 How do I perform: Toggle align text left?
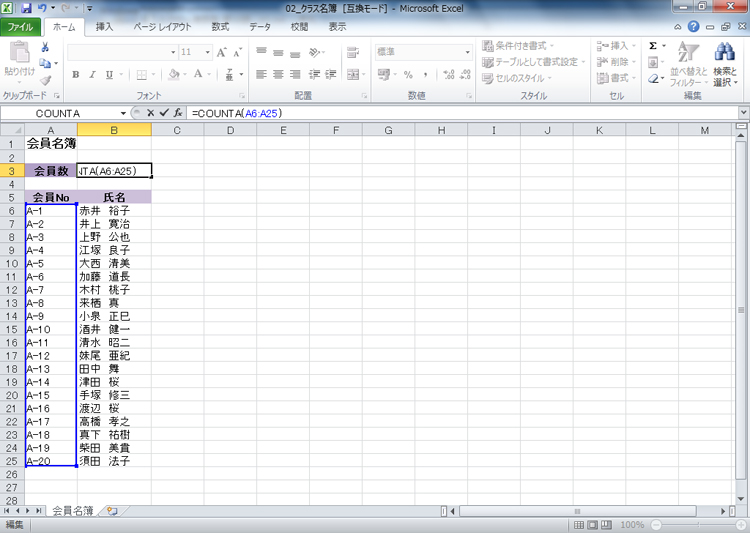(261, 74)
